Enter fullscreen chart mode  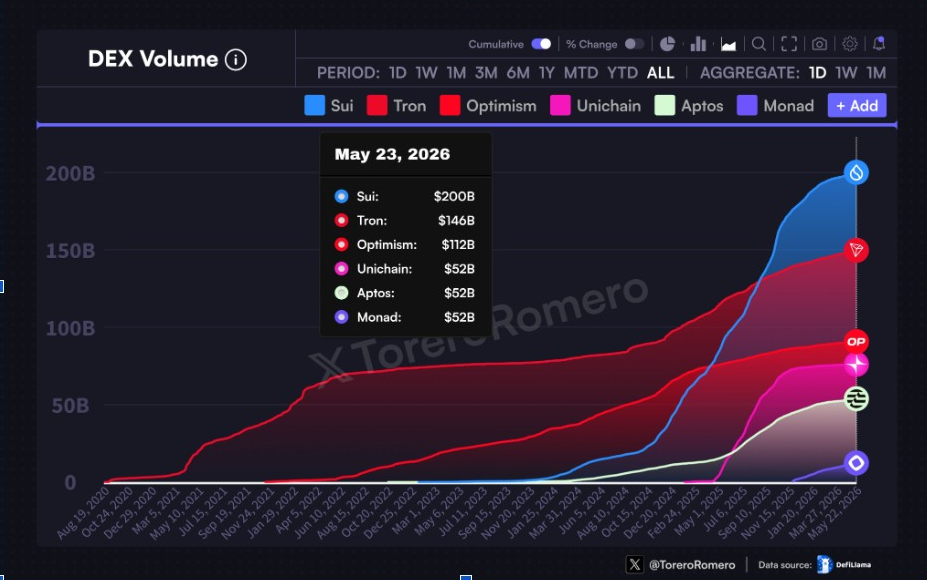tap(789, 44)
